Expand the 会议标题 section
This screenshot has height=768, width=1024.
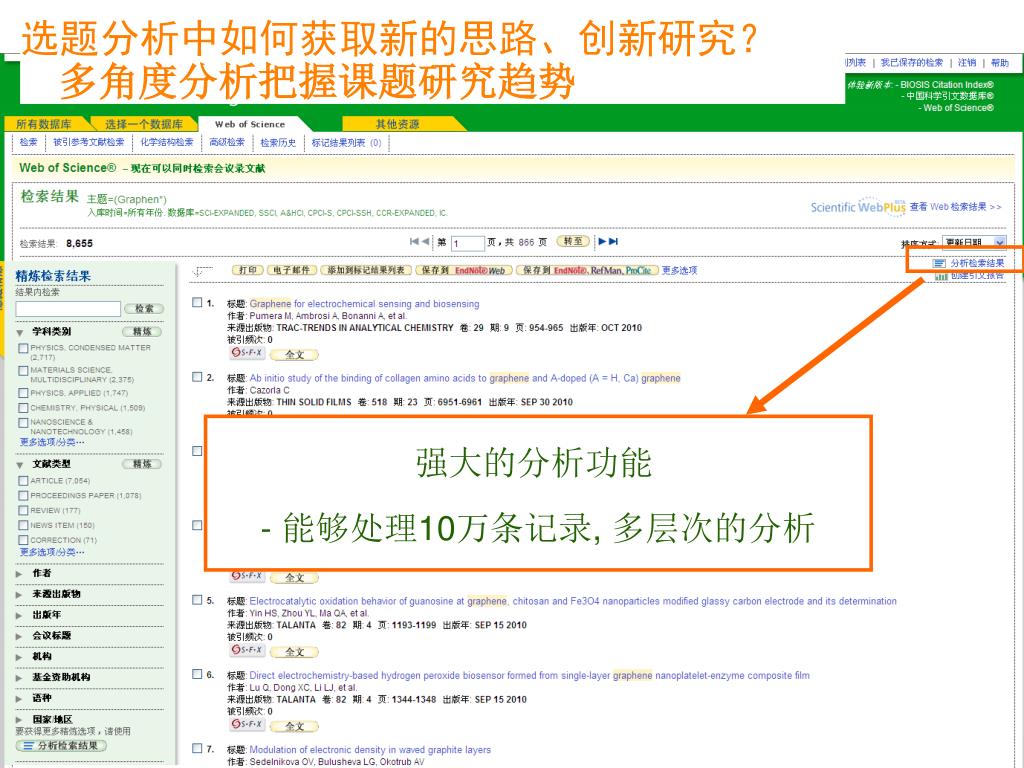coord(20,636)
